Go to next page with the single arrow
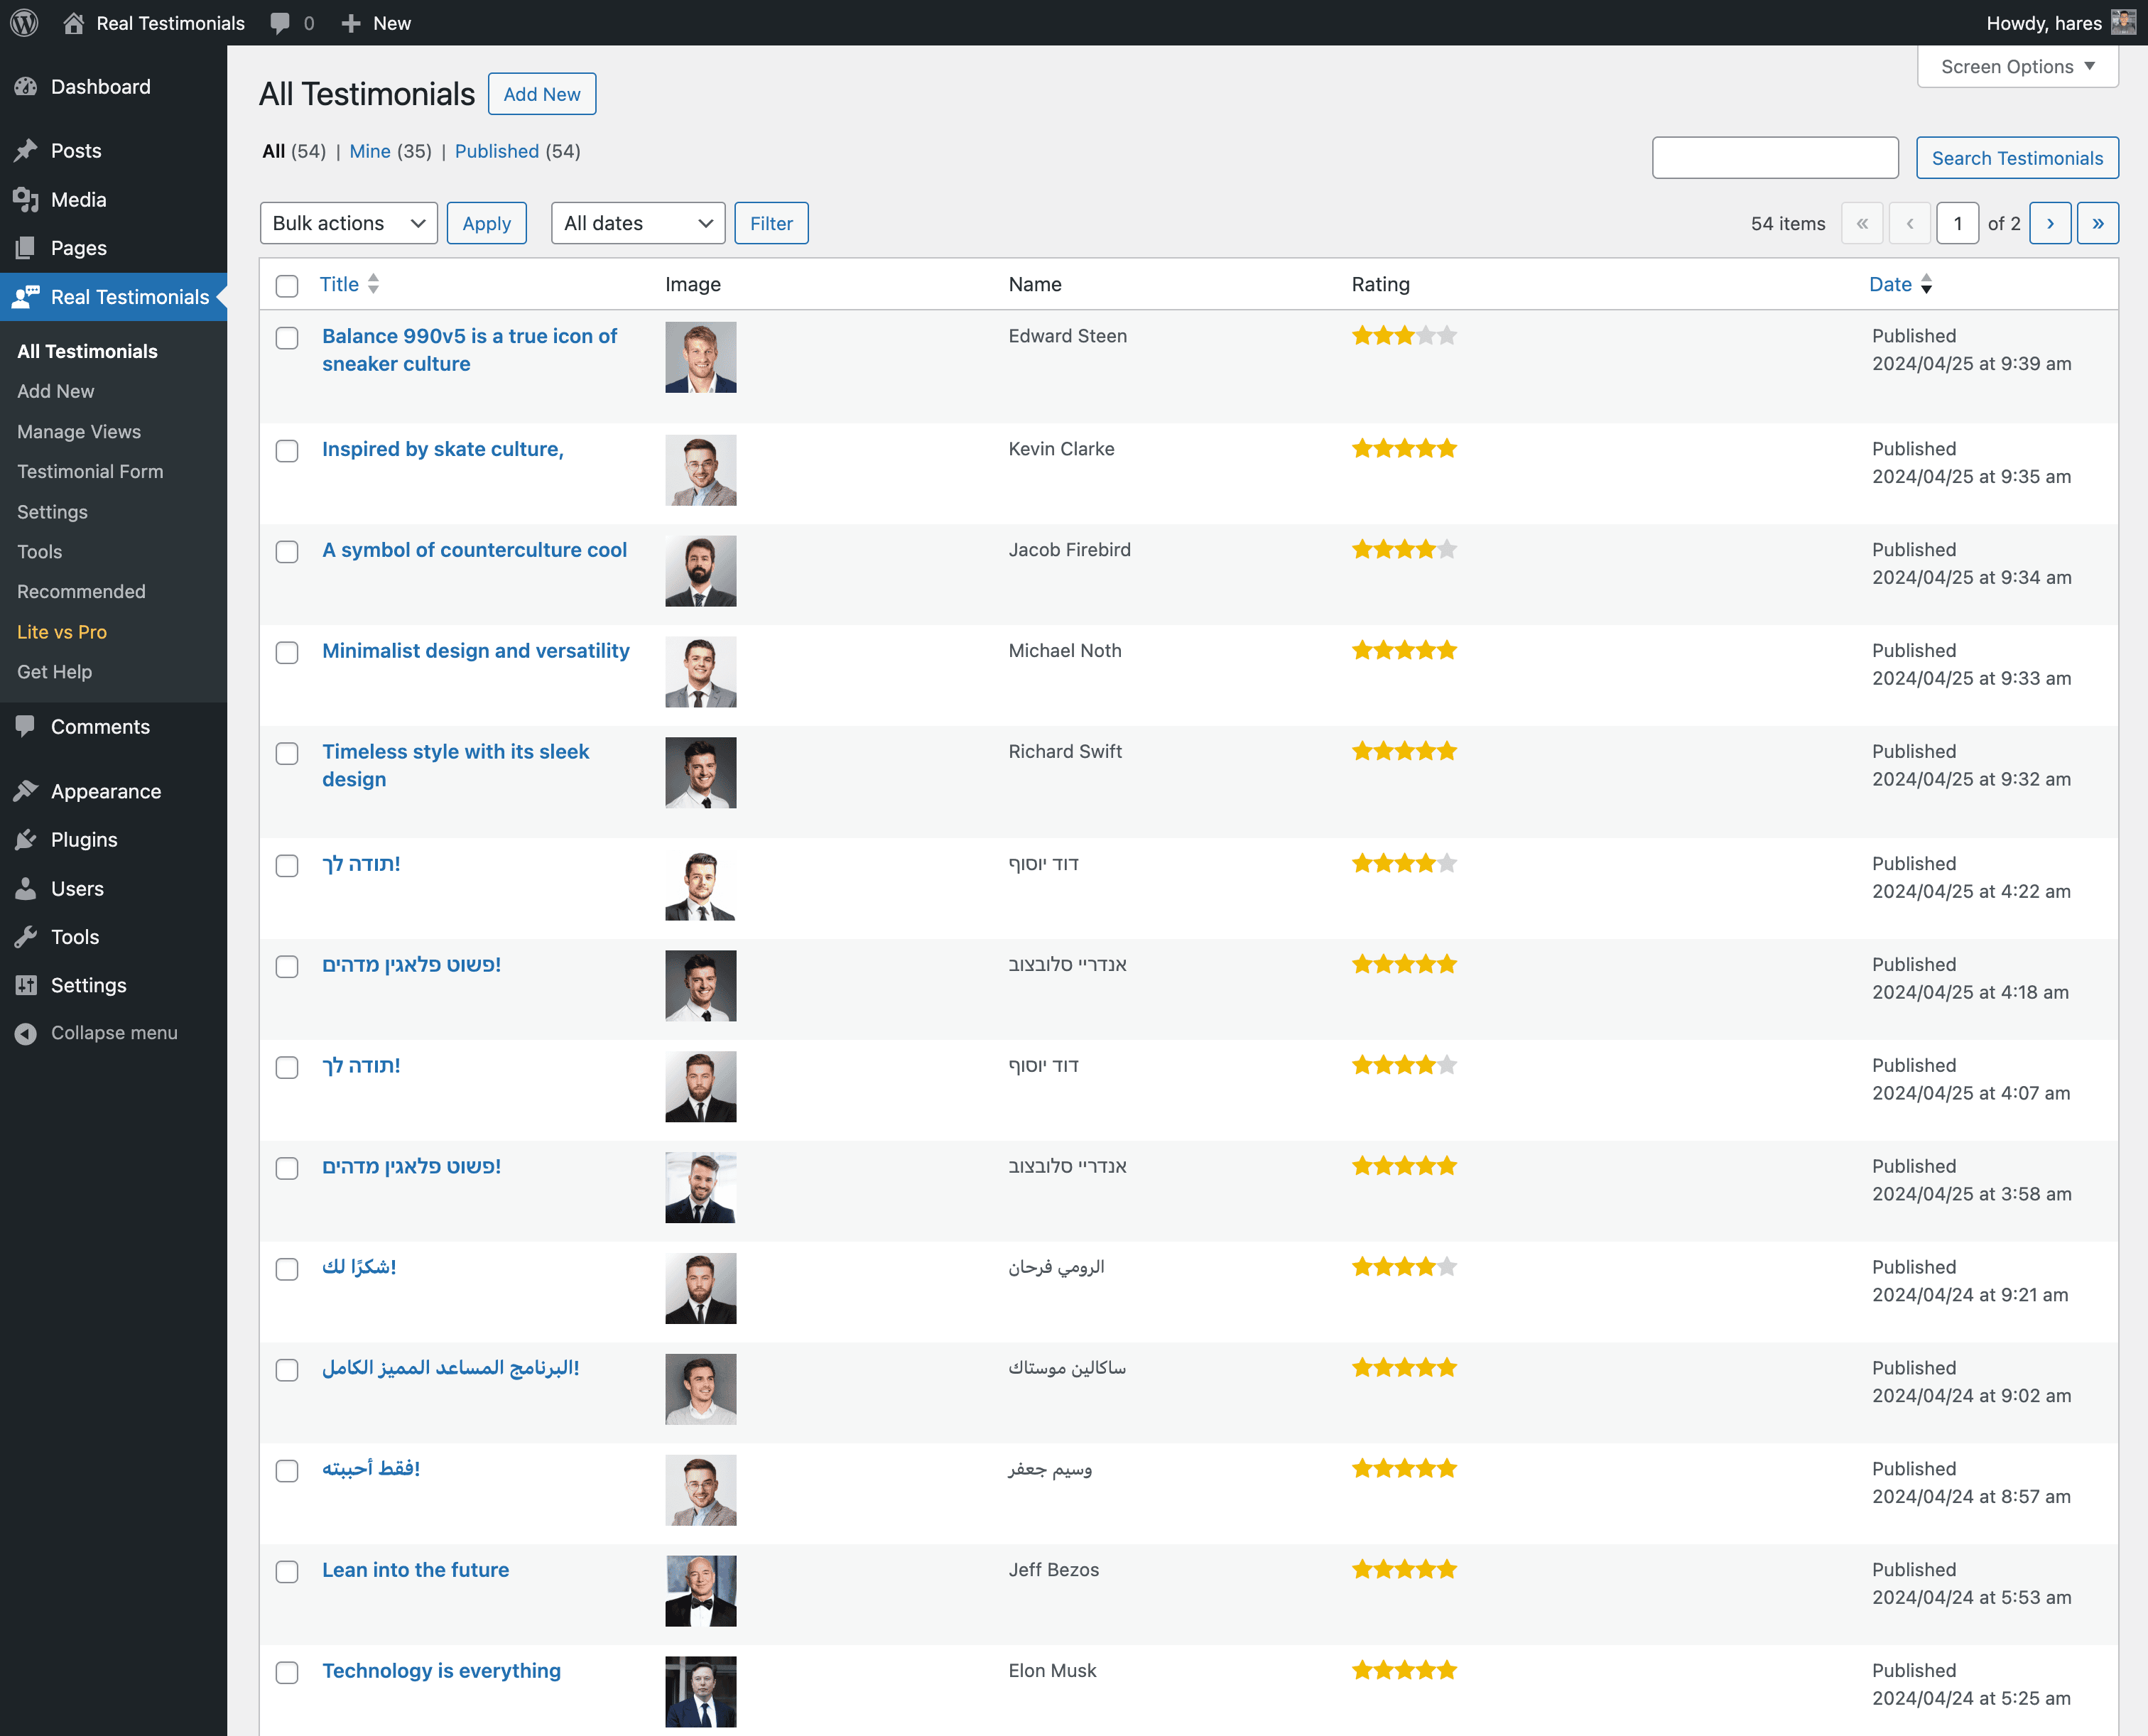Viewport: 2148px width, 1736px height. [2050, 223]
